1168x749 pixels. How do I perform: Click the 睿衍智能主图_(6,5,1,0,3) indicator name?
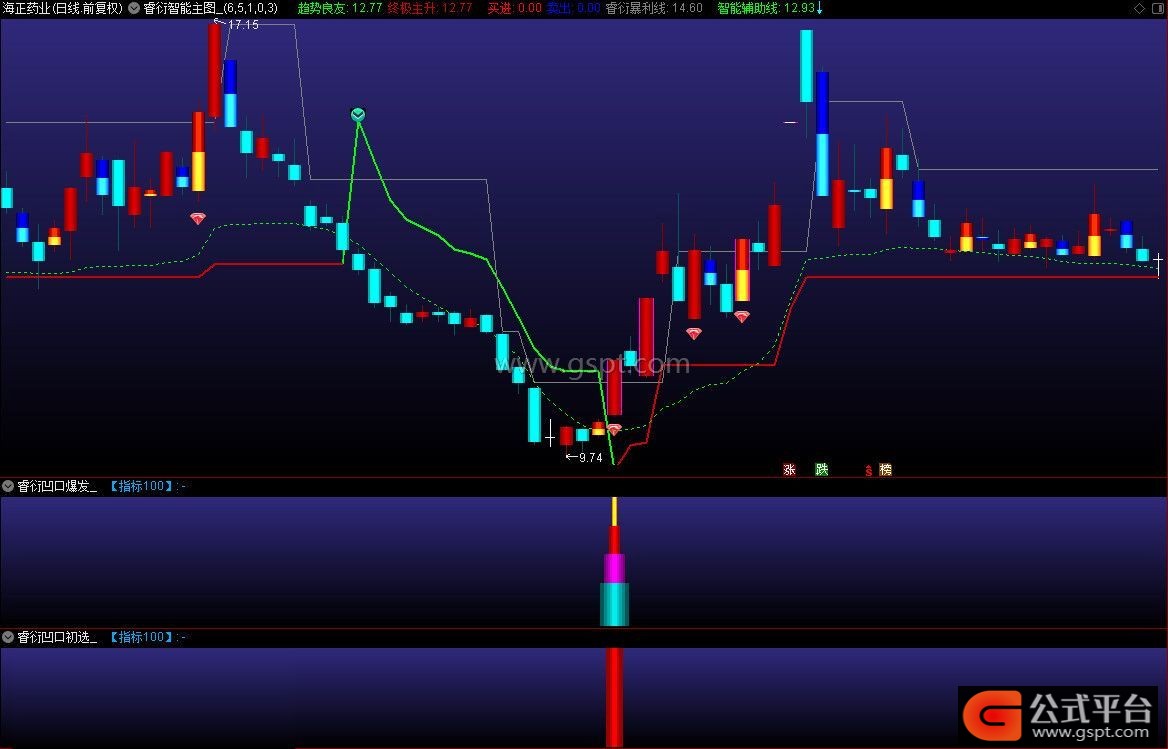coord(210,8)
